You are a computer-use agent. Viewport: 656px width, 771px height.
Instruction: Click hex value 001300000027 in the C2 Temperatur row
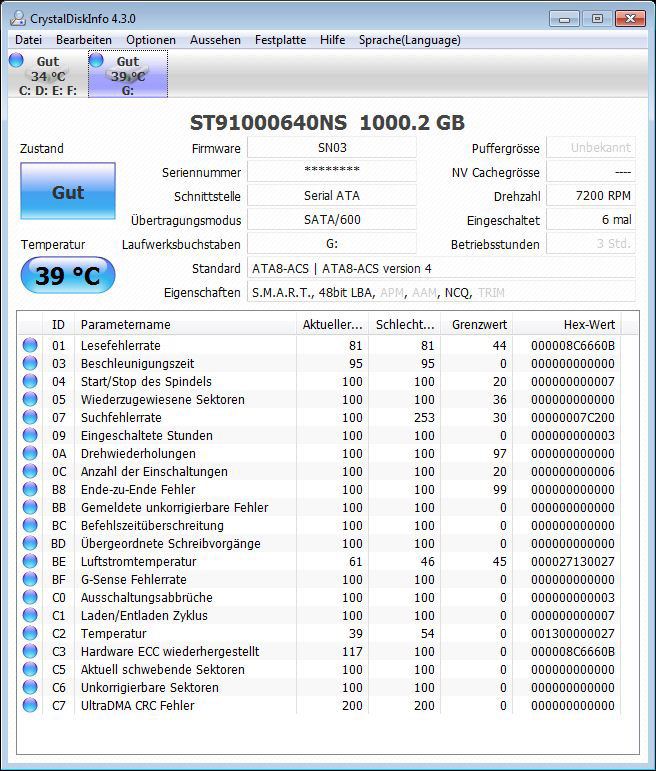(x=573, y=633)
